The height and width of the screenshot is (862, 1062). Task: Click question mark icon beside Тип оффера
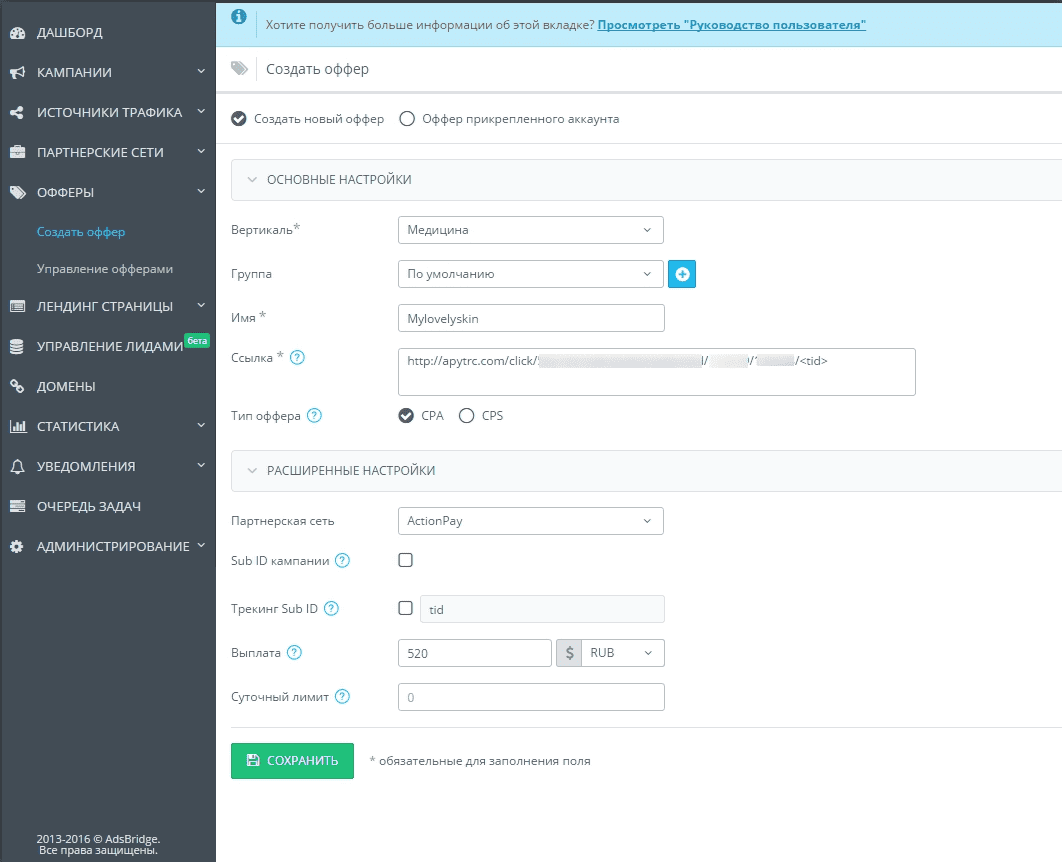tap(314, 415)
